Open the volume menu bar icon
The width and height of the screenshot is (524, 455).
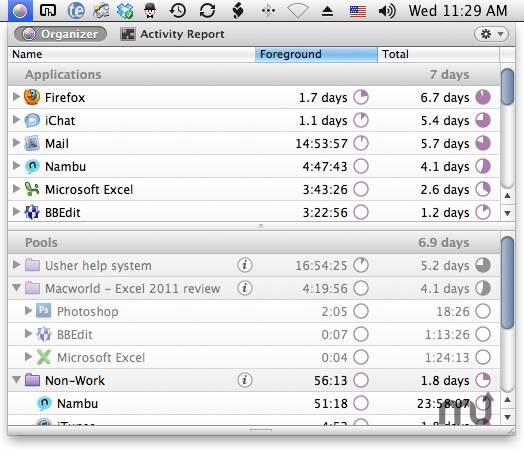[x=387, y=11]
